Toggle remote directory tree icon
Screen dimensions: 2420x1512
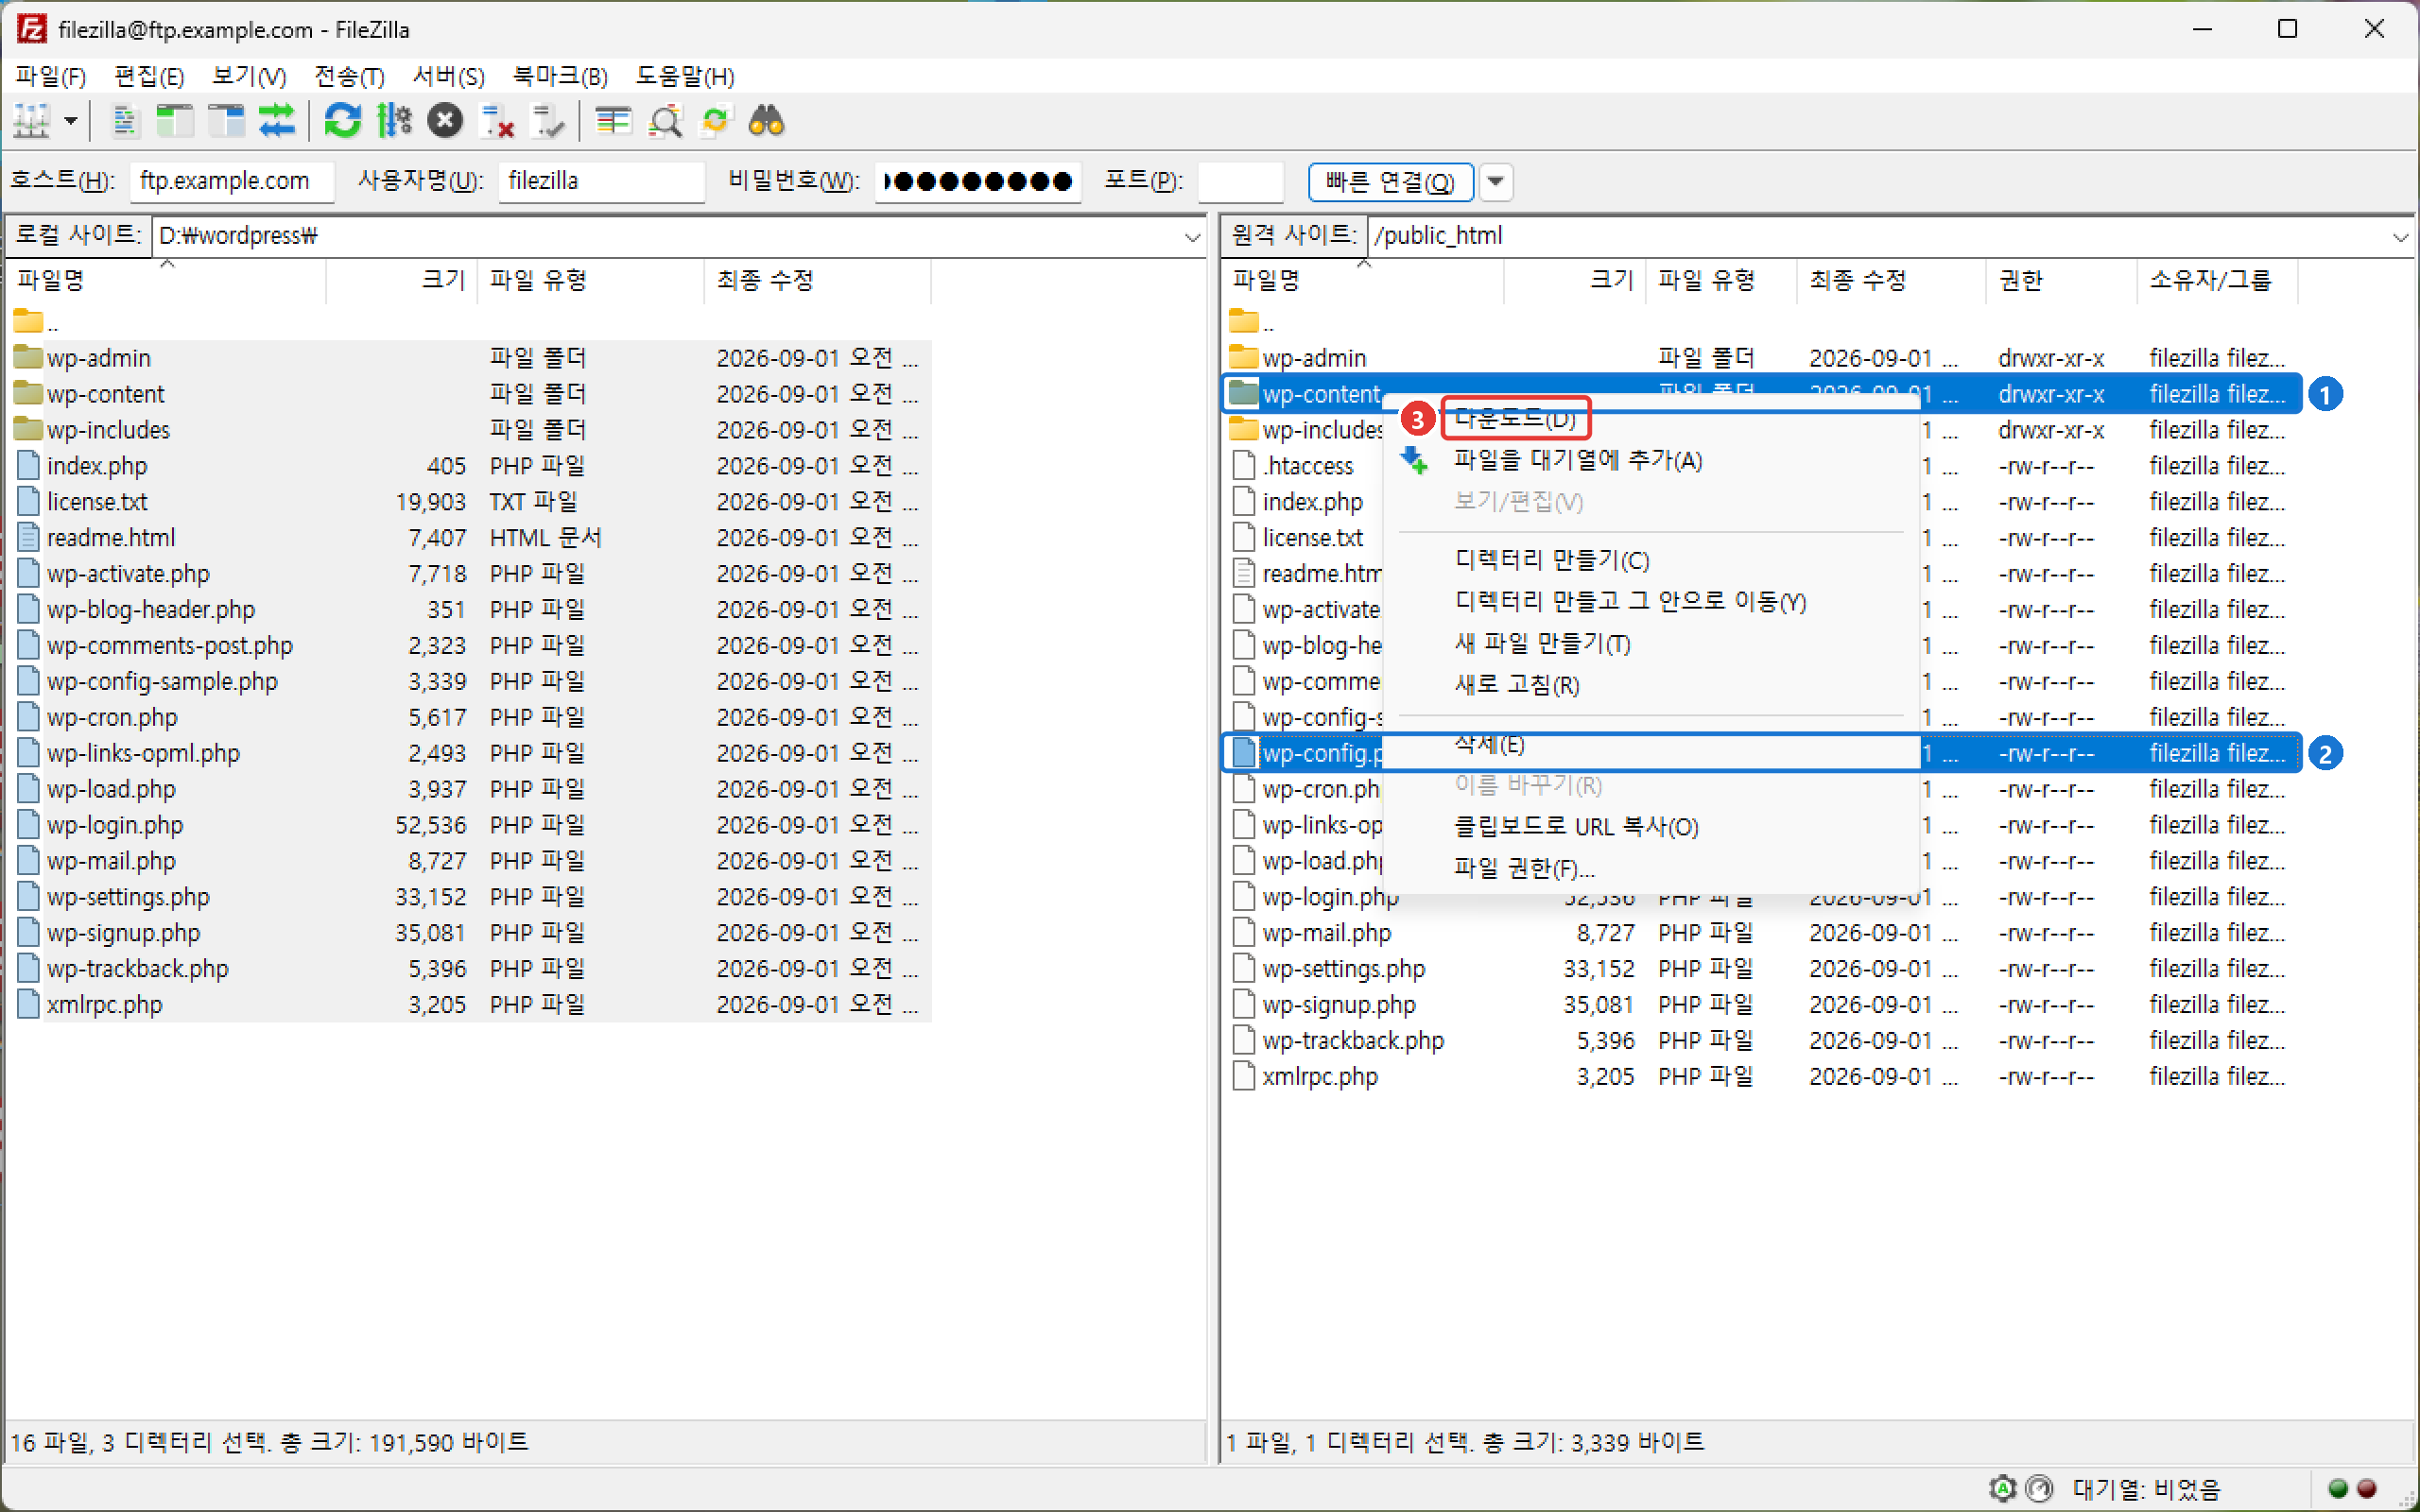tap(226, 121)
